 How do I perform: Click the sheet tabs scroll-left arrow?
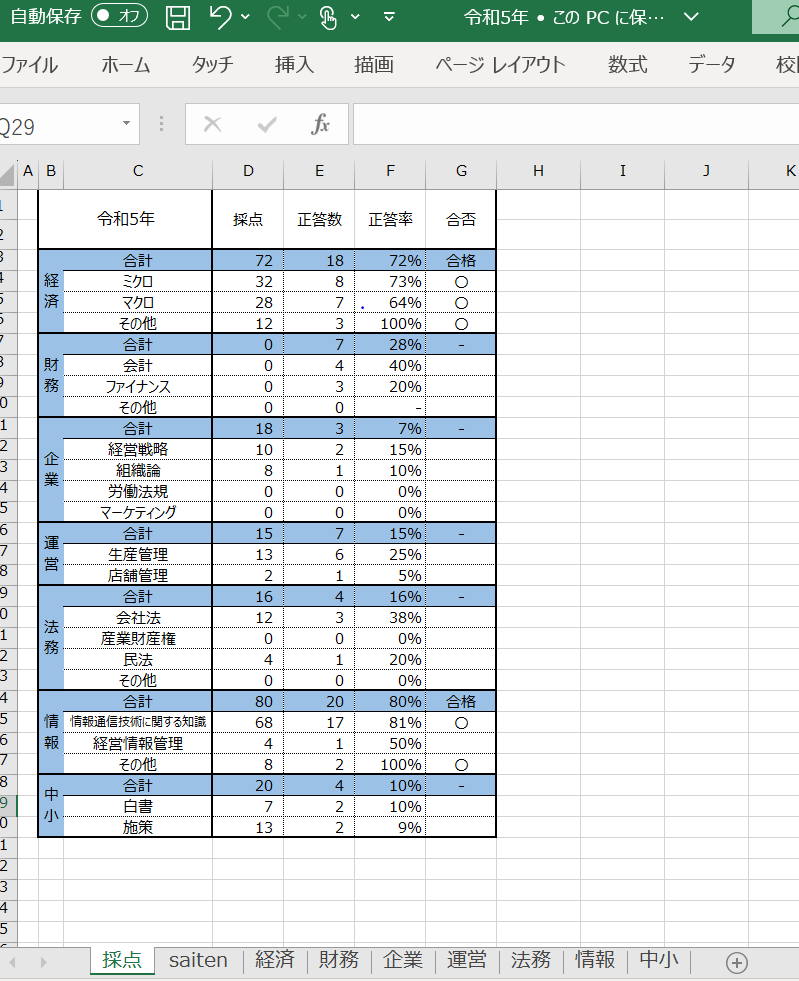(13, 962)
